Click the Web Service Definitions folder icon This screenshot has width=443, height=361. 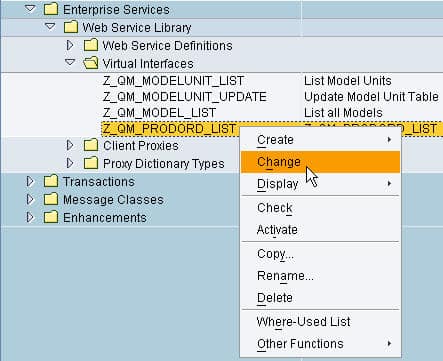click(x=91, y=45)
